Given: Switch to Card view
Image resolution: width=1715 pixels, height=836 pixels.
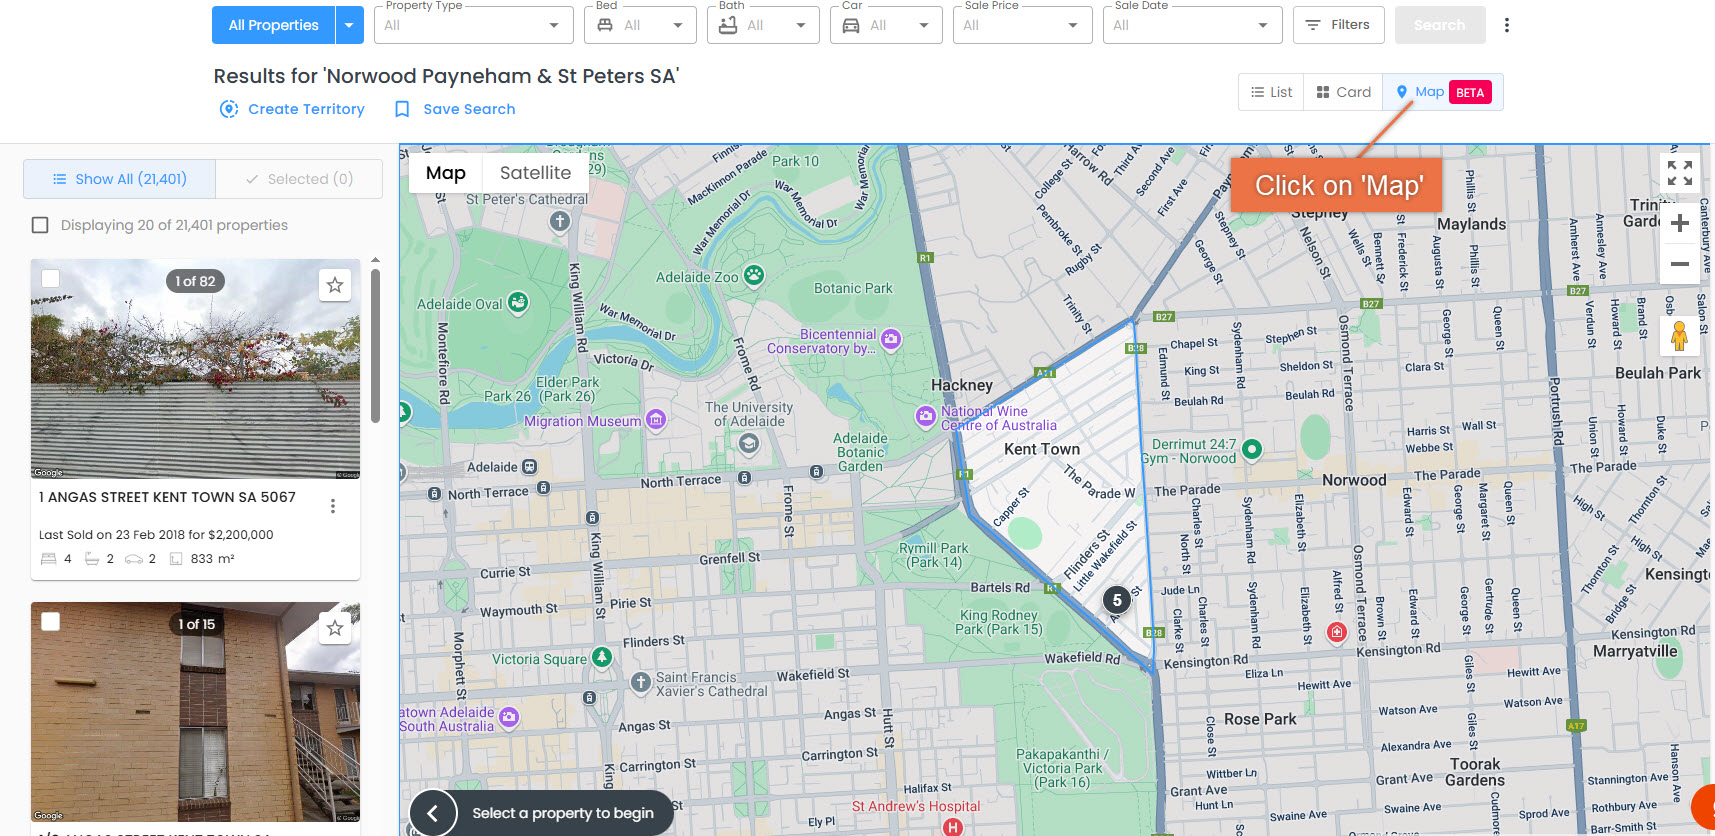Looking at the screenshot, I should coord(1343,92).
